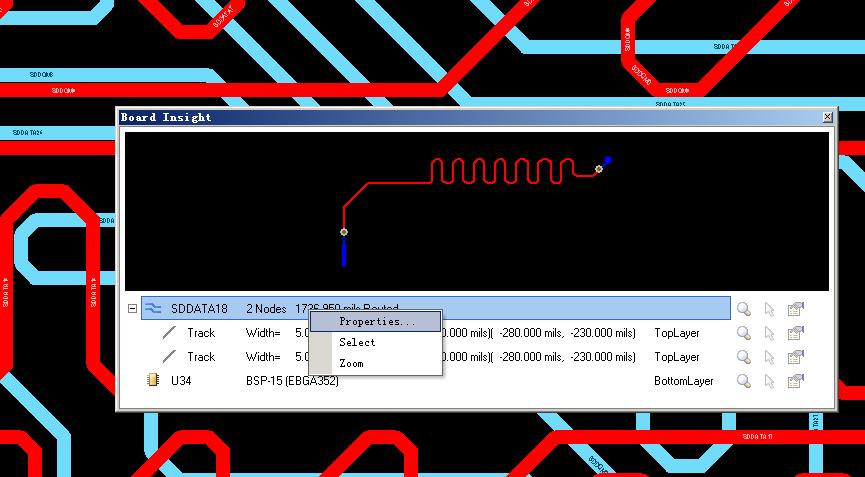Click the U34 component chip icon
The image size is (865, 477).
[153, 380]
